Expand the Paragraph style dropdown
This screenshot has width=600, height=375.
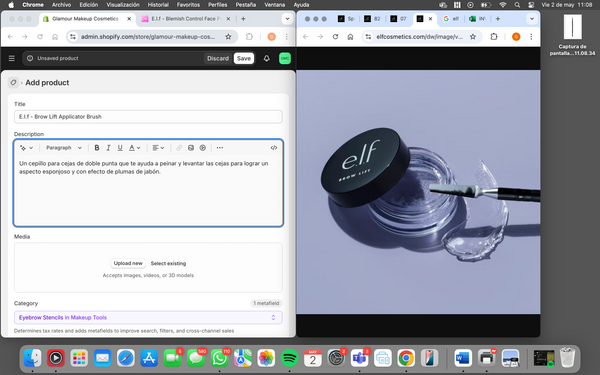point(64,148)
